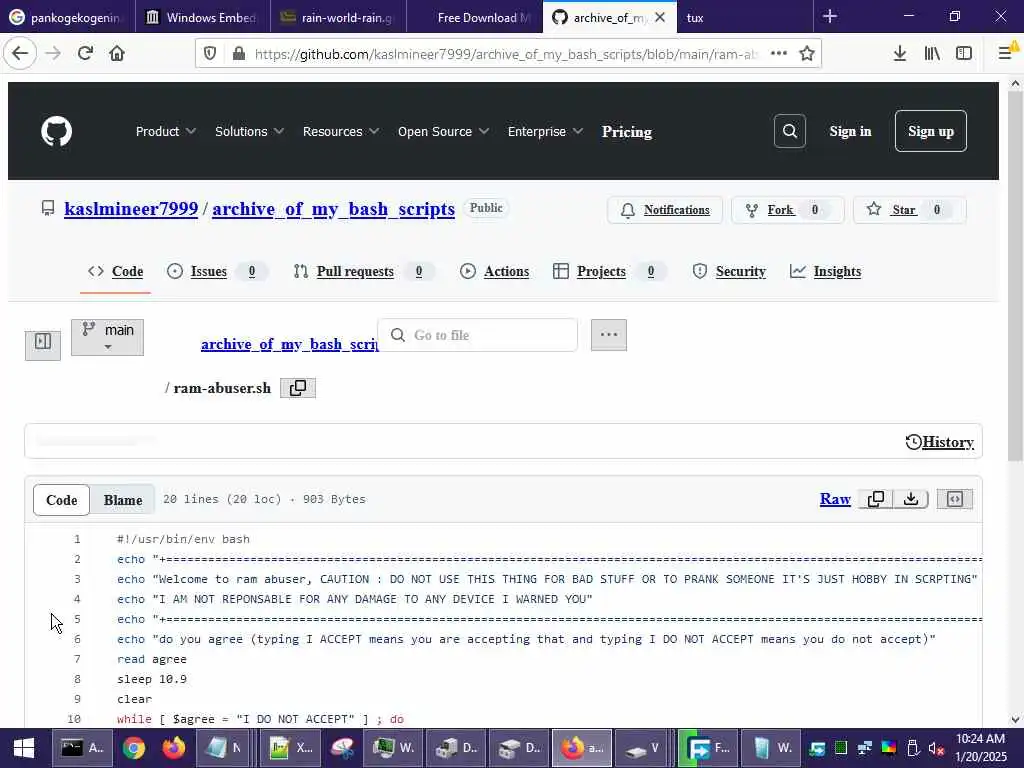
Task: Switch to the tux browser tab
Action: coord(745,17)
